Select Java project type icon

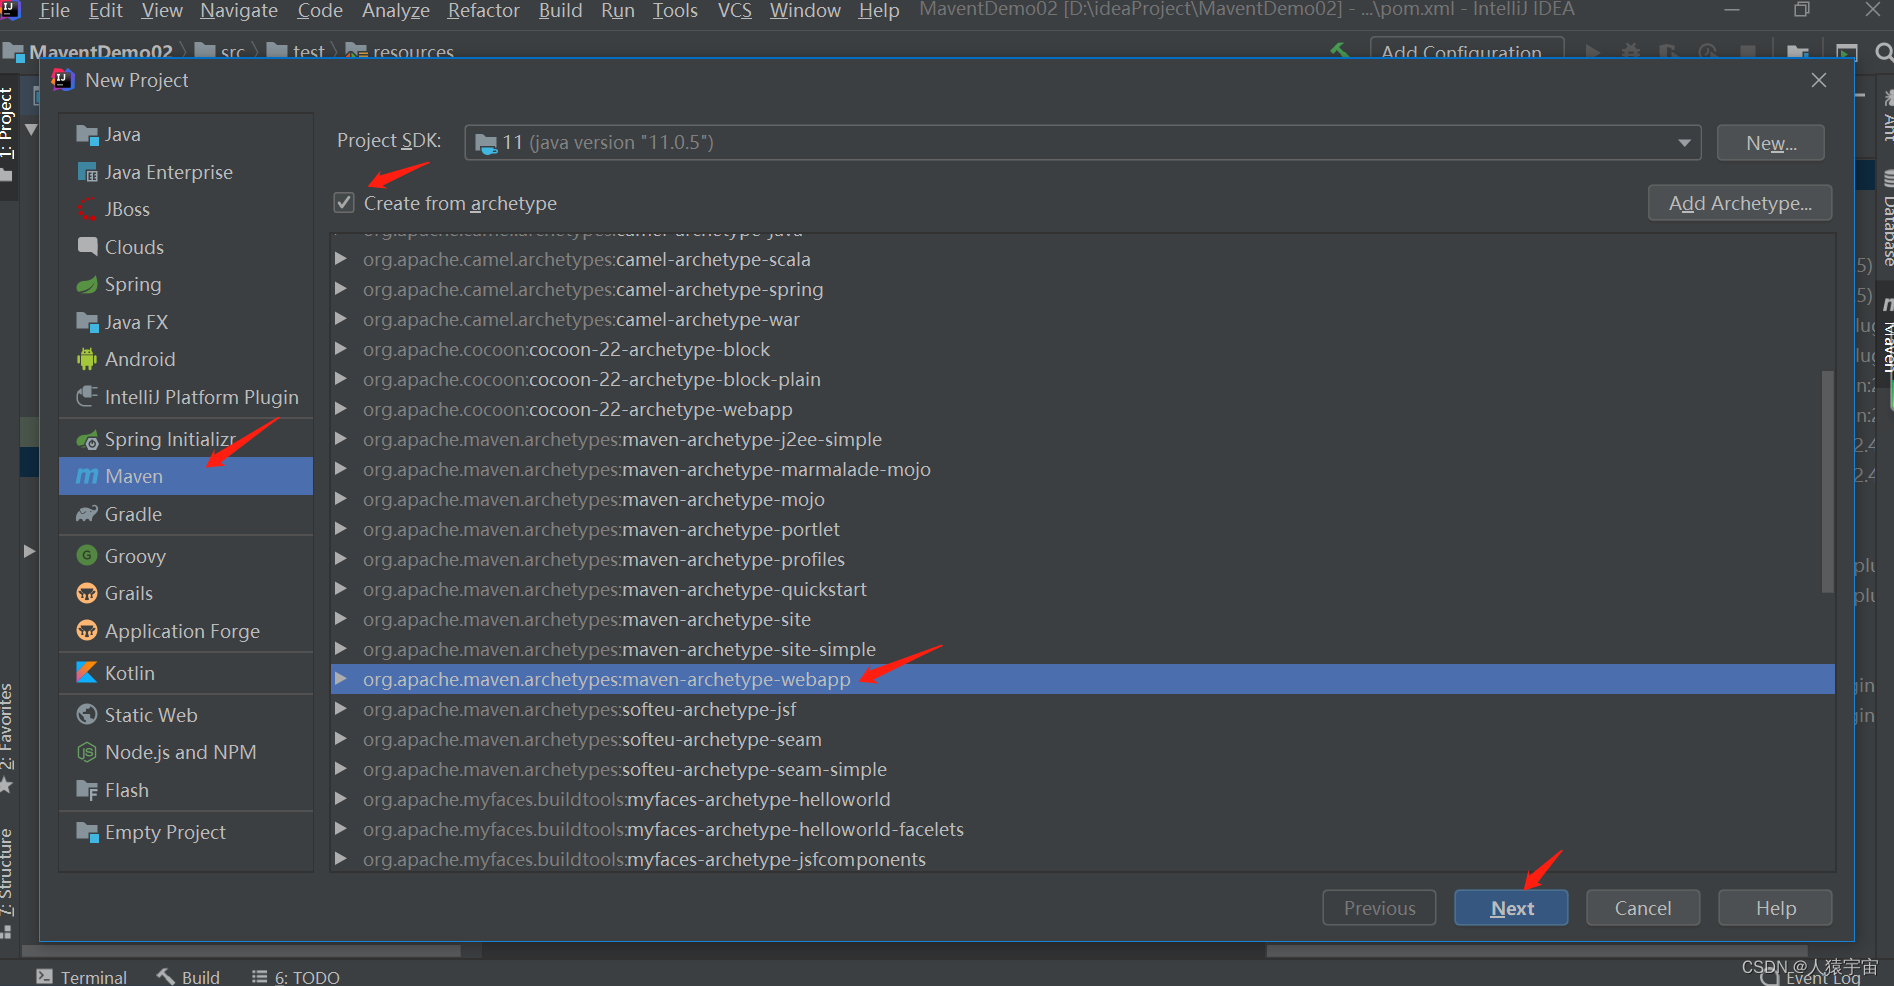click(x=87, y=135)
